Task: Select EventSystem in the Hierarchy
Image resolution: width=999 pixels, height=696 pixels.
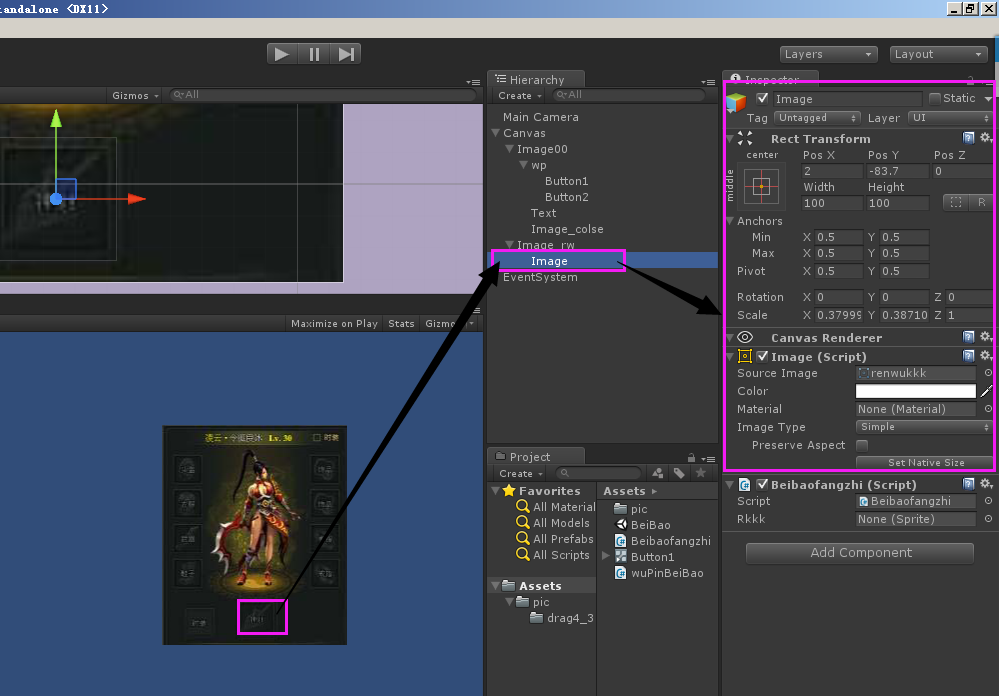Action: click(x=540, y=277)
